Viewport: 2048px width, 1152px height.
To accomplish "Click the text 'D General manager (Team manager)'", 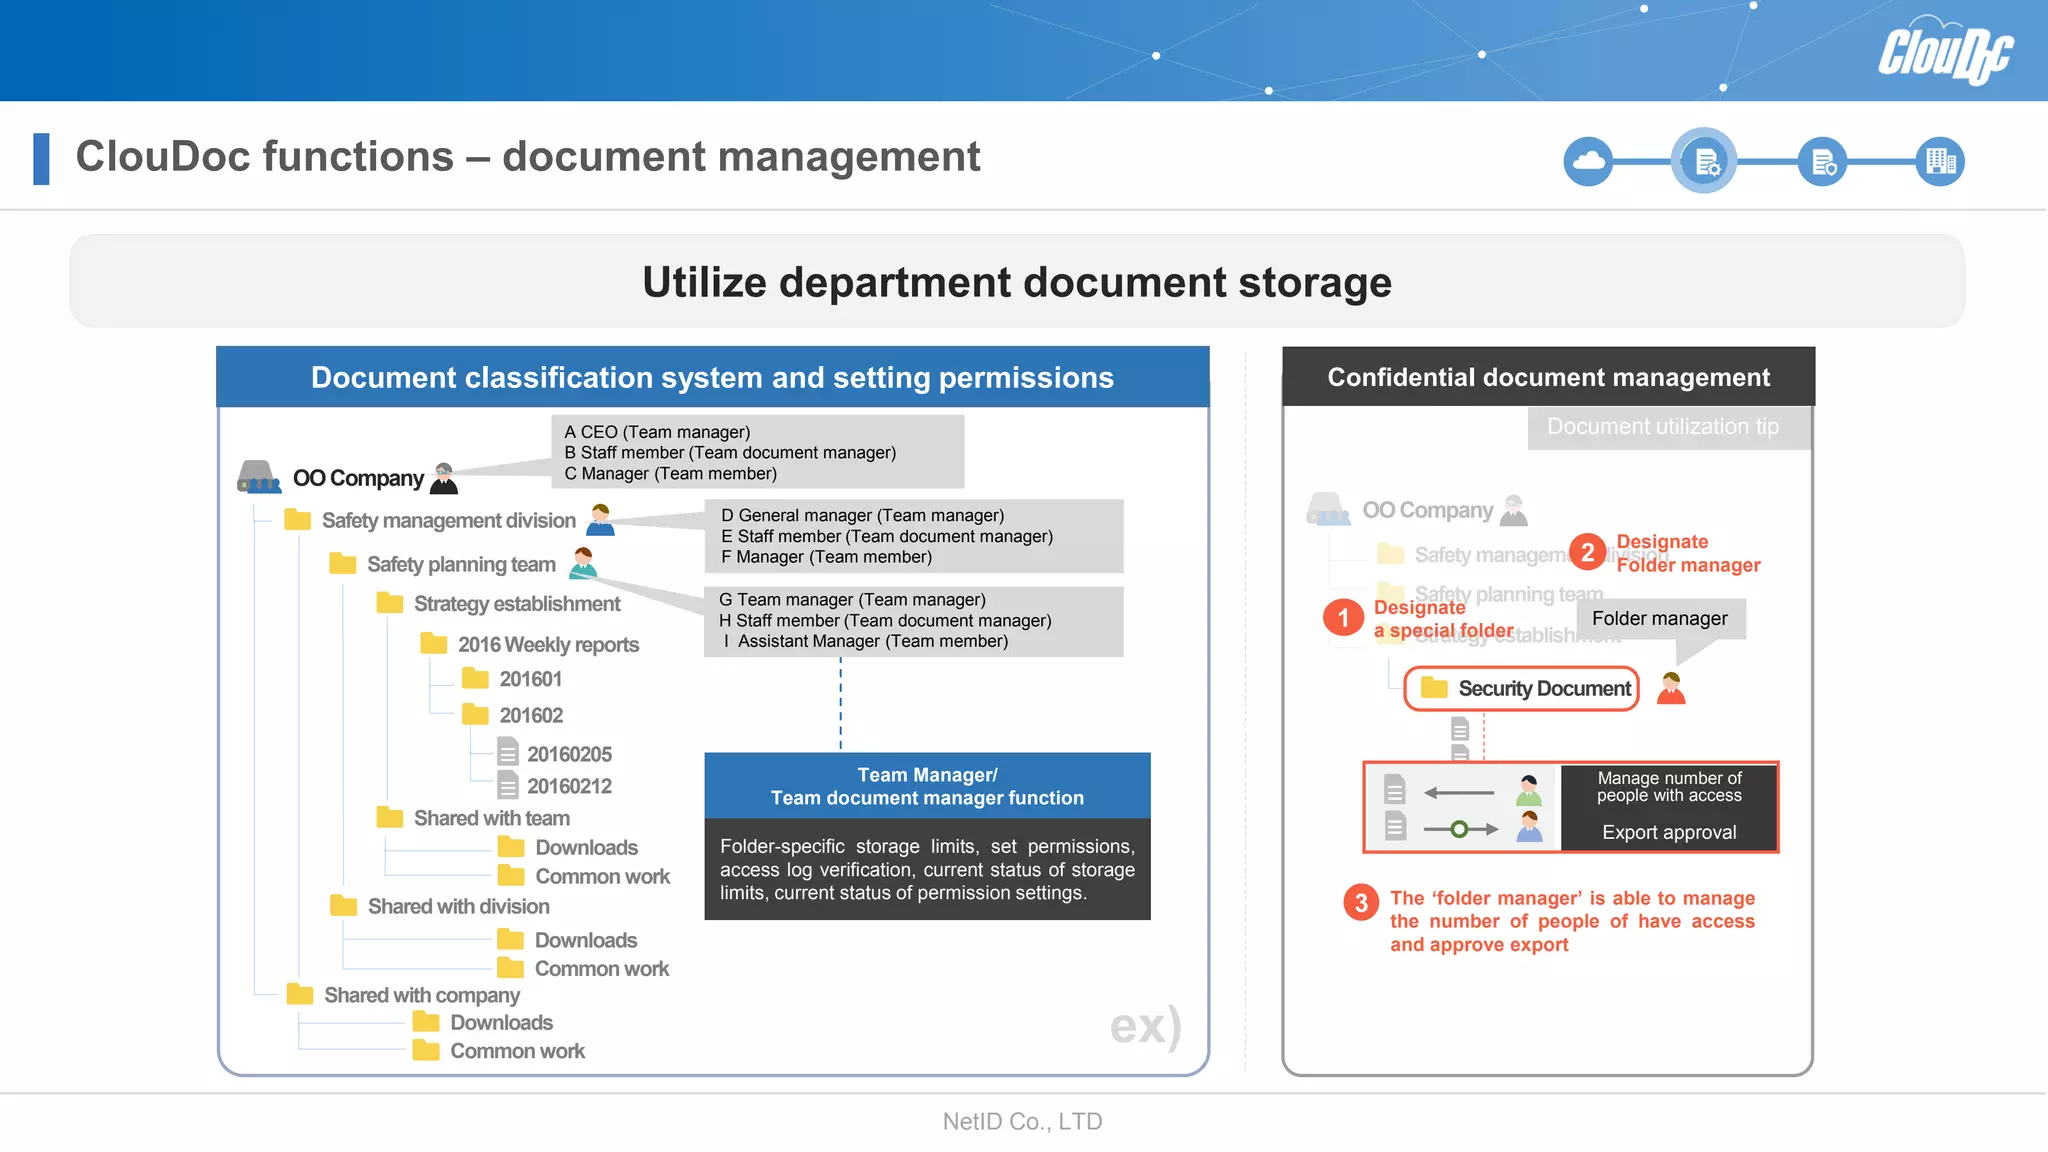I will coord(862,515).
